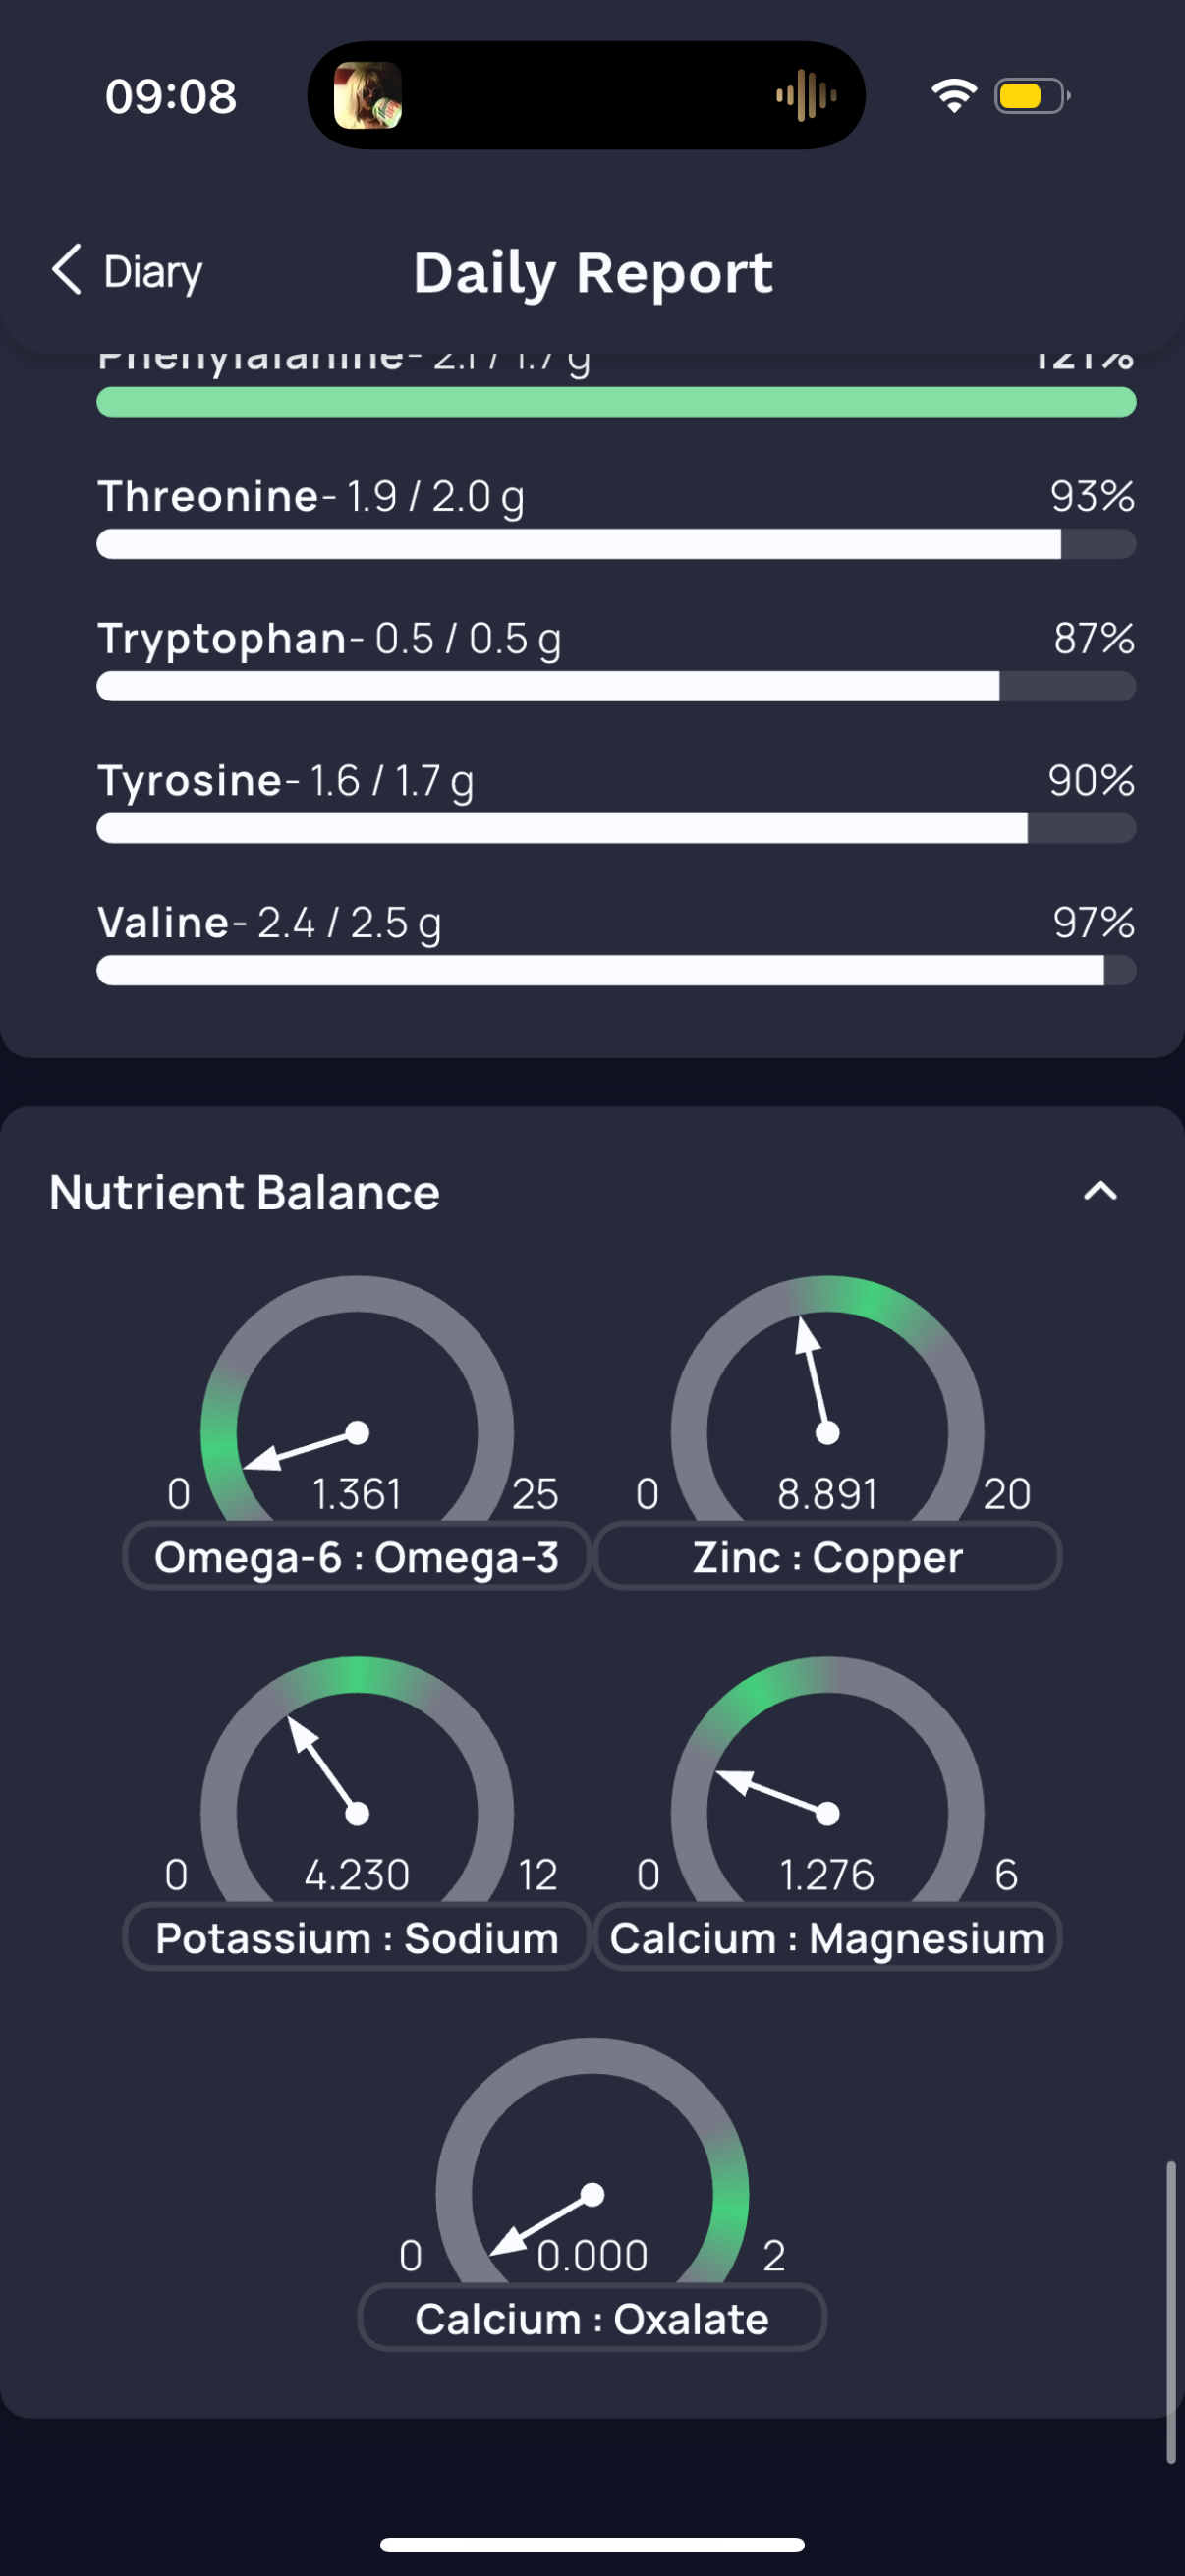
Task: Click the Omega-6 : Omega-3 label button
Action: pyautogui.click(x=357, y=1556)
